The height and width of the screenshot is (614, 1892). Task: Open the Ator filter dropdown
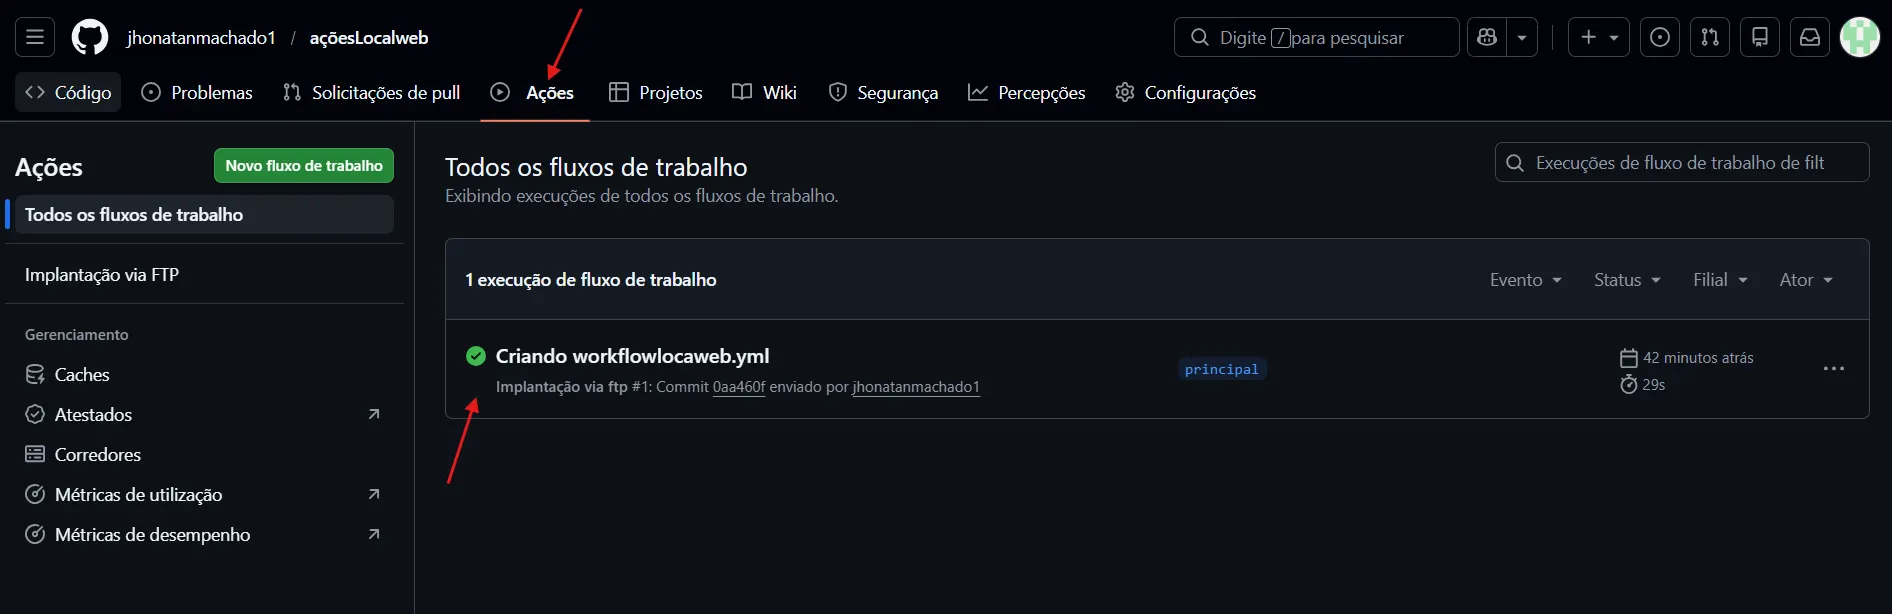[x=1806, y=280]
